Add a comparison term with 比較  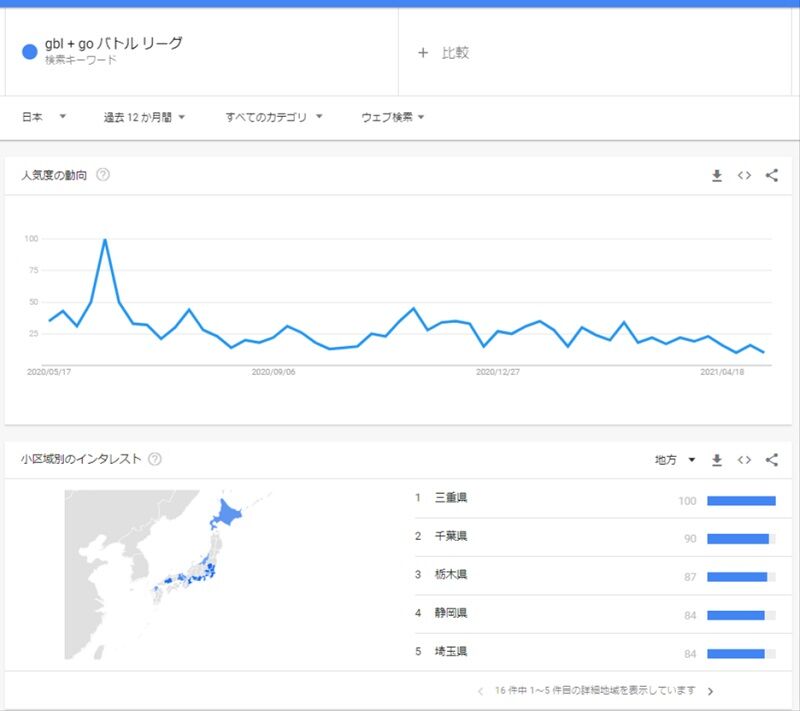click(443, 53)
